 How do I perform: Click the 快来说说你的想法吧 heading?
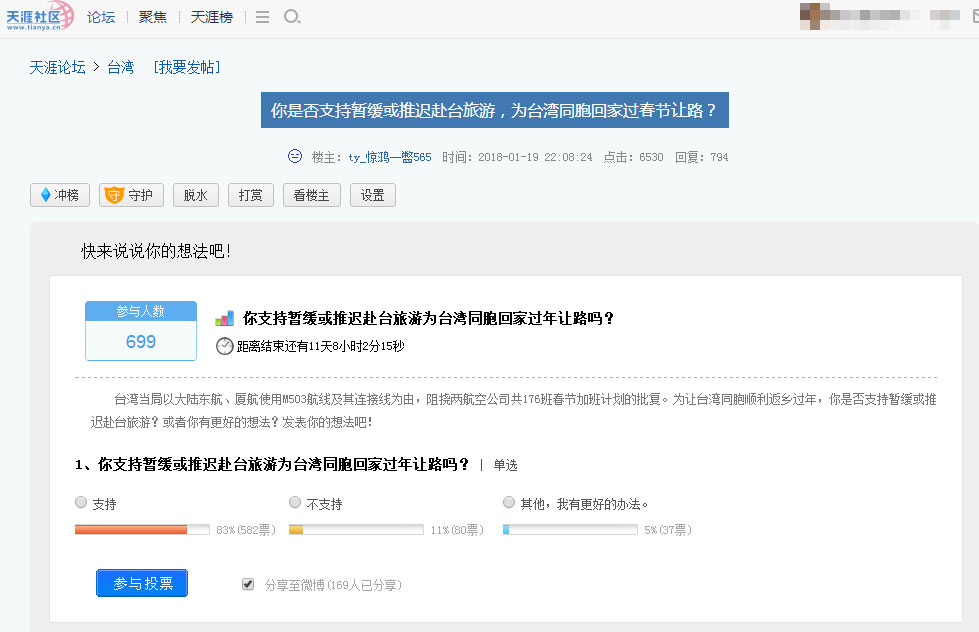156,251
